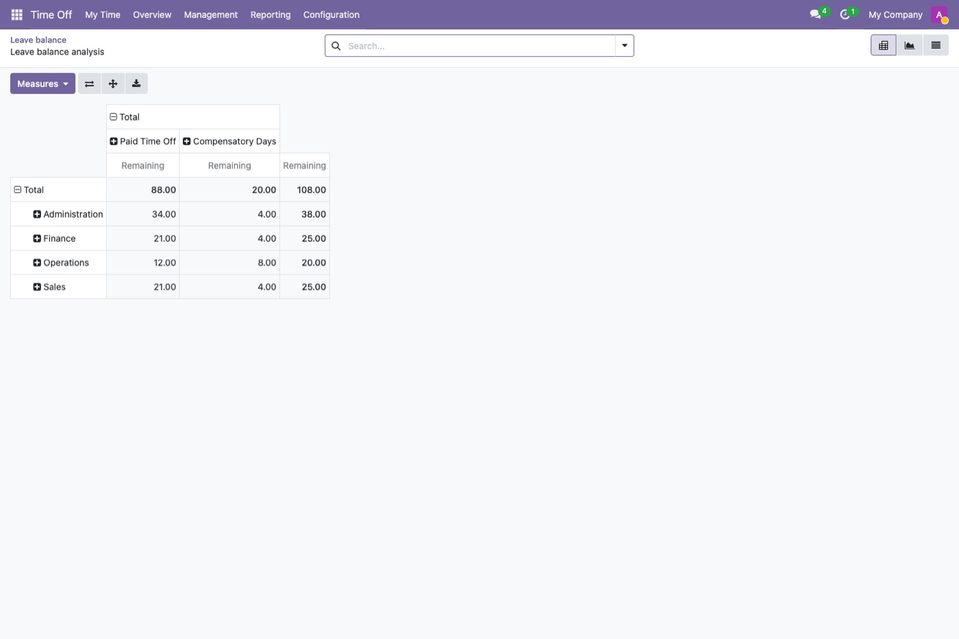Open the apps grid menu icon
The image size is (959, 639).
(17, 15)
